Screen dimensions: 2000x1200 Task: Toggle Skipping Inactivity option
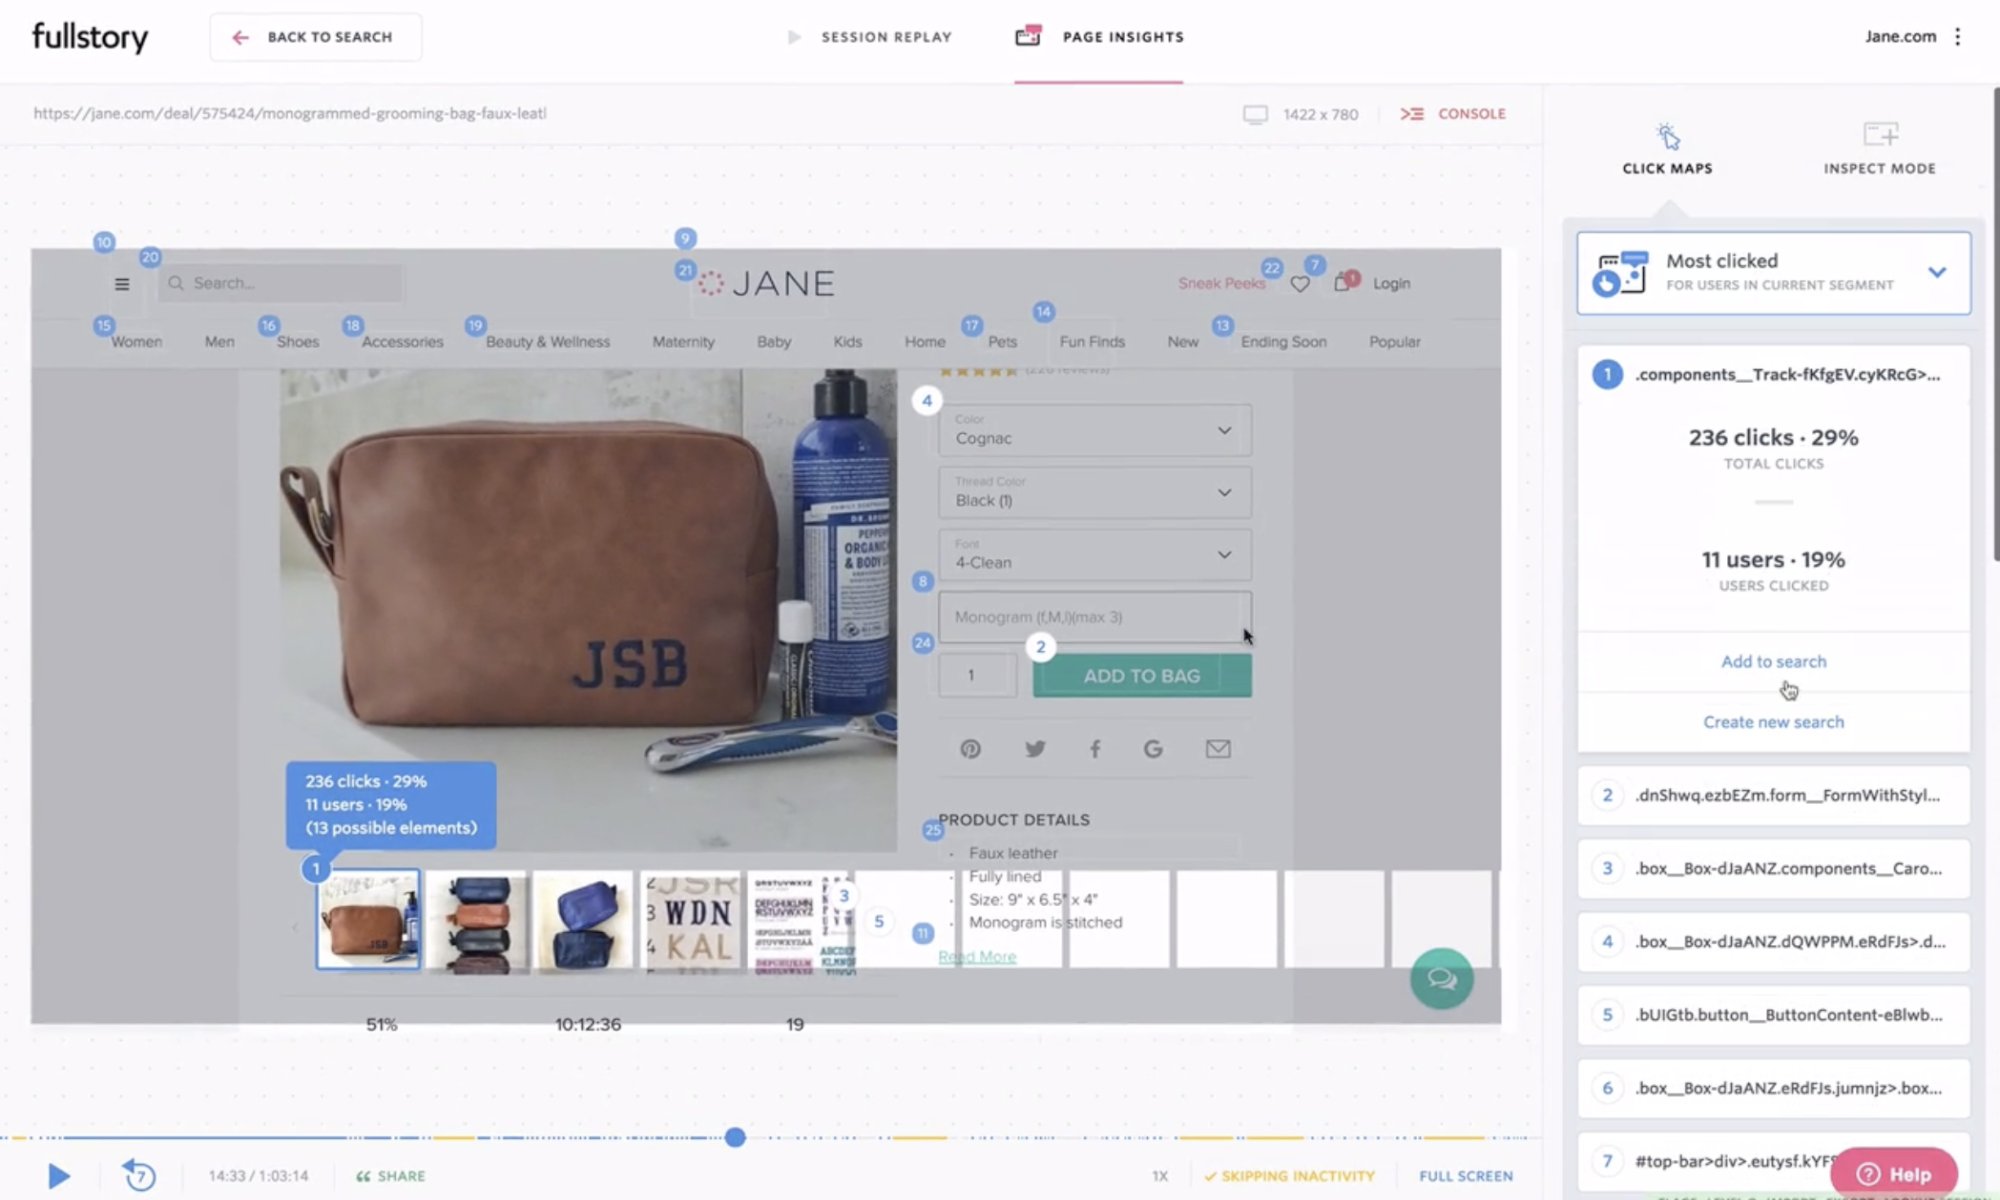[1289, 1176]
